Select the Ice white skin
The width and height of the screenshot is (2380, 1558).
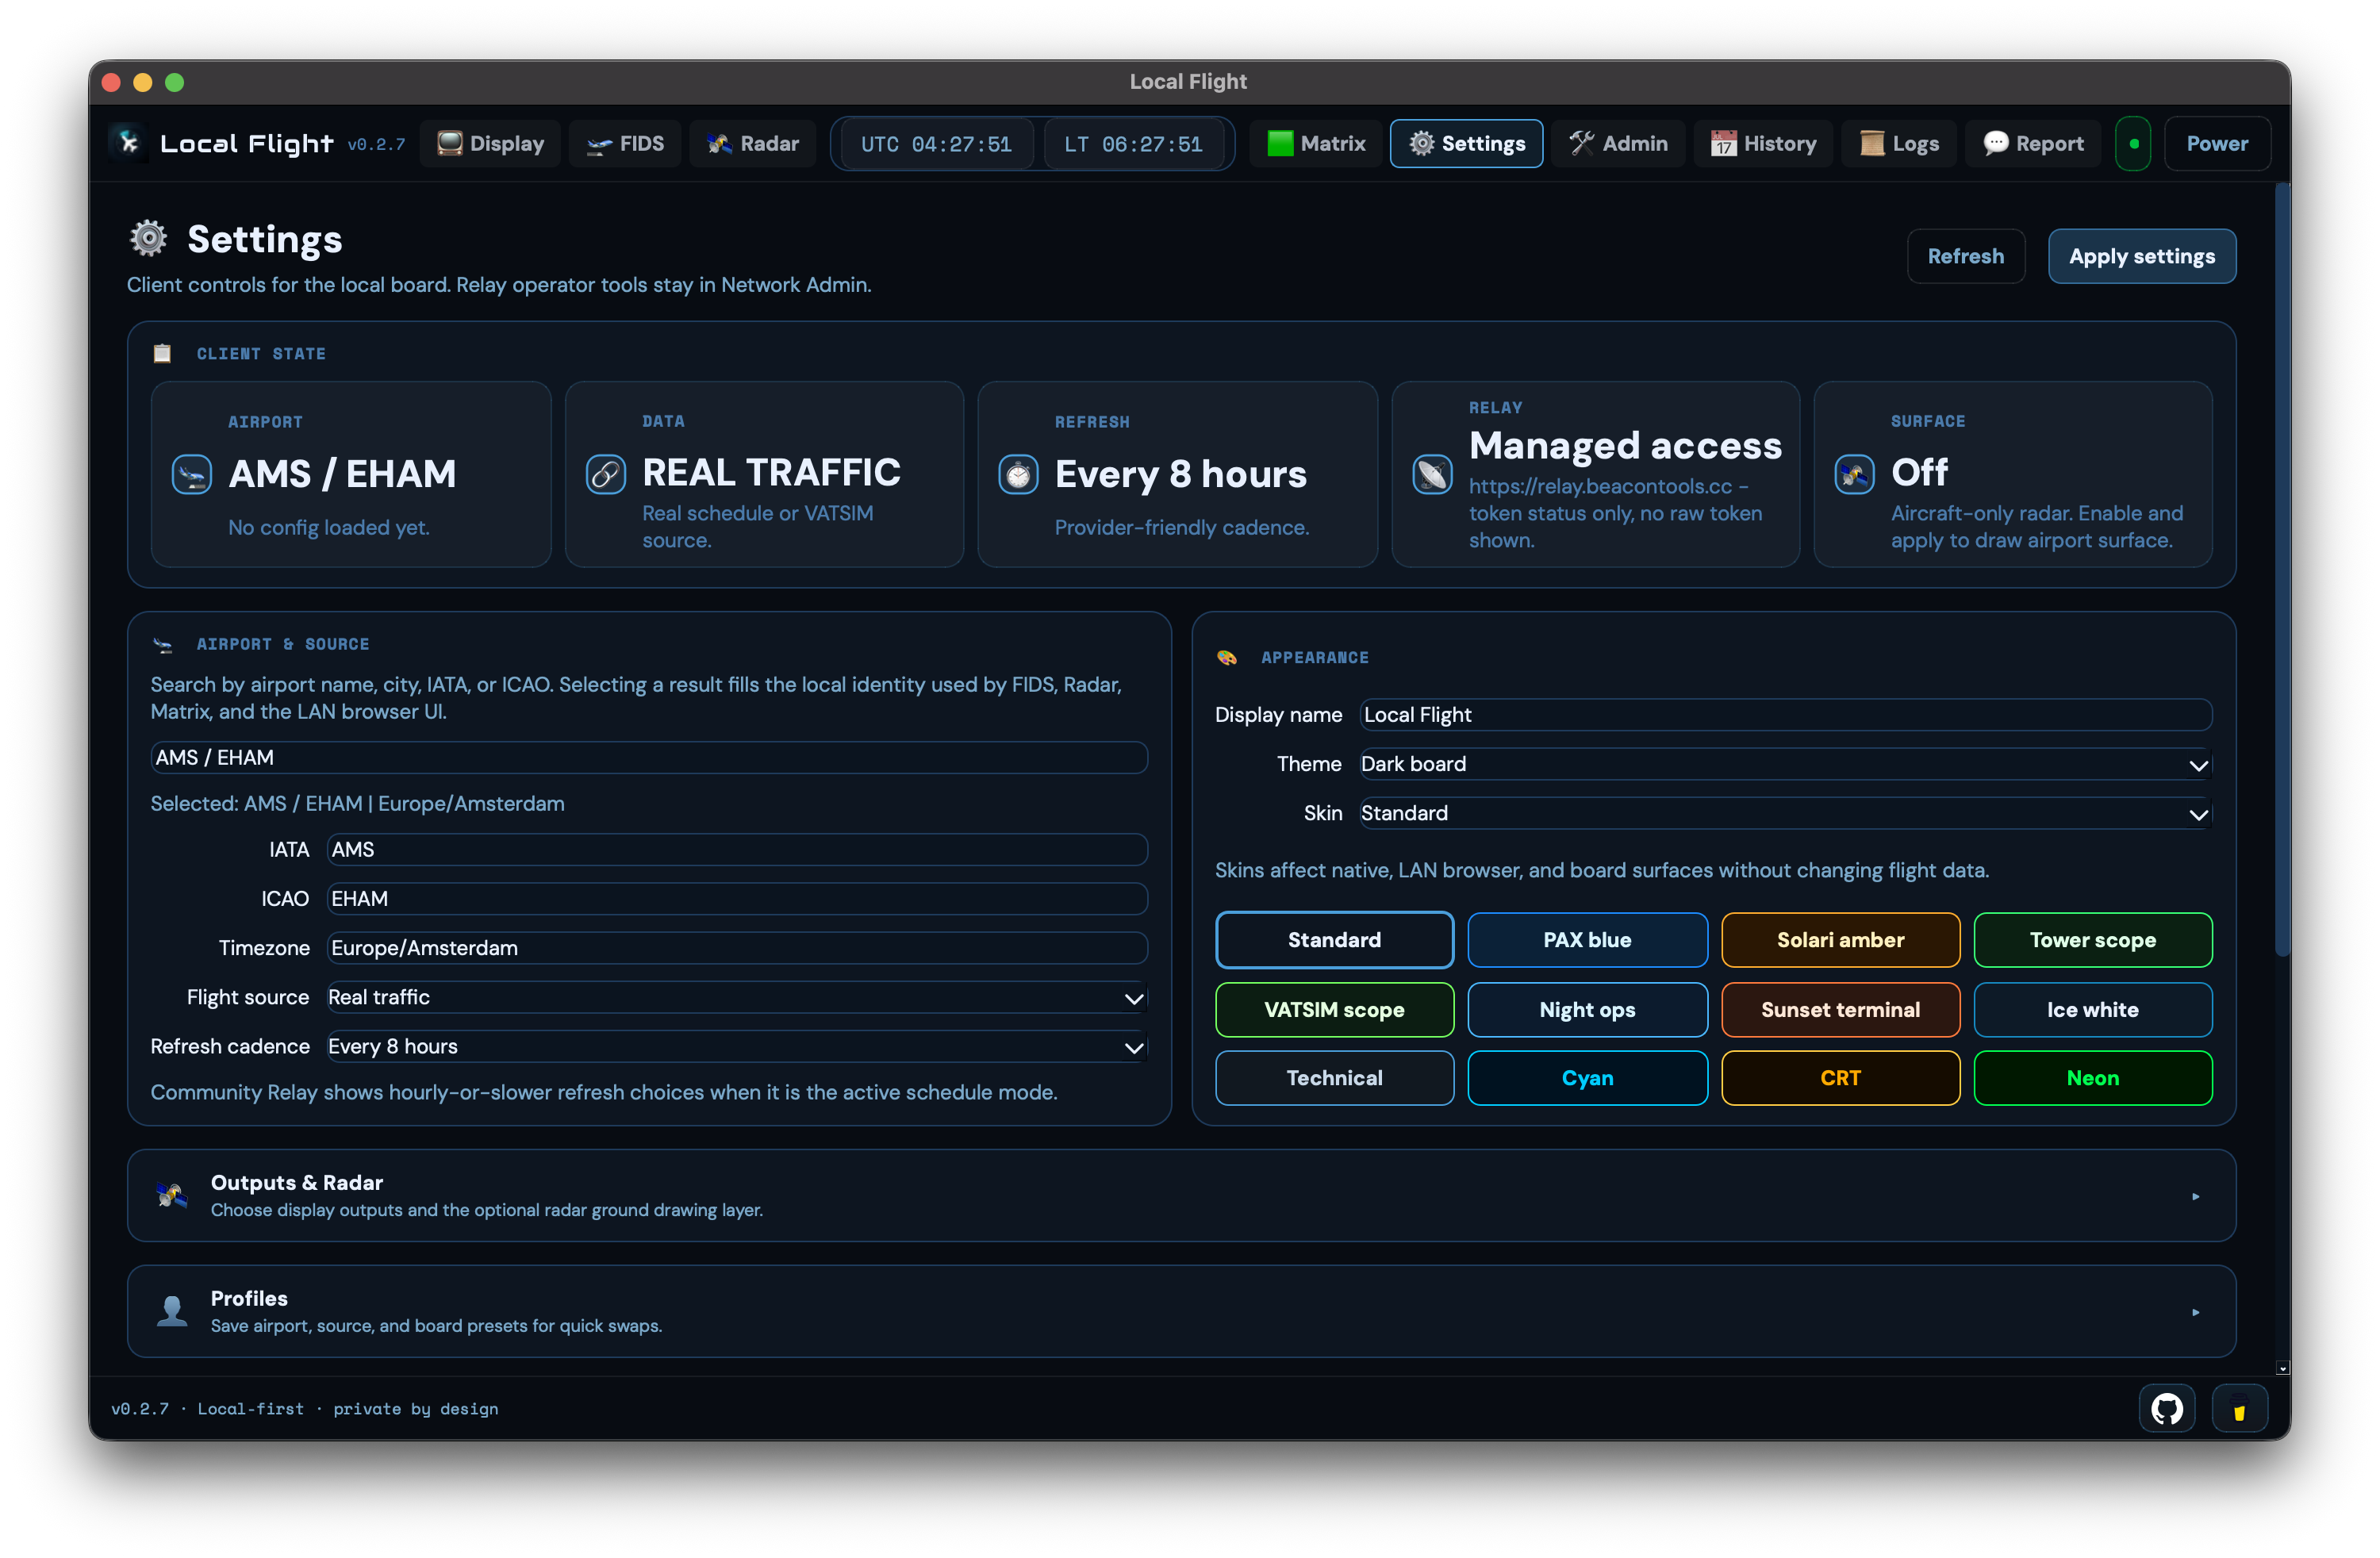(2092, 1009)
